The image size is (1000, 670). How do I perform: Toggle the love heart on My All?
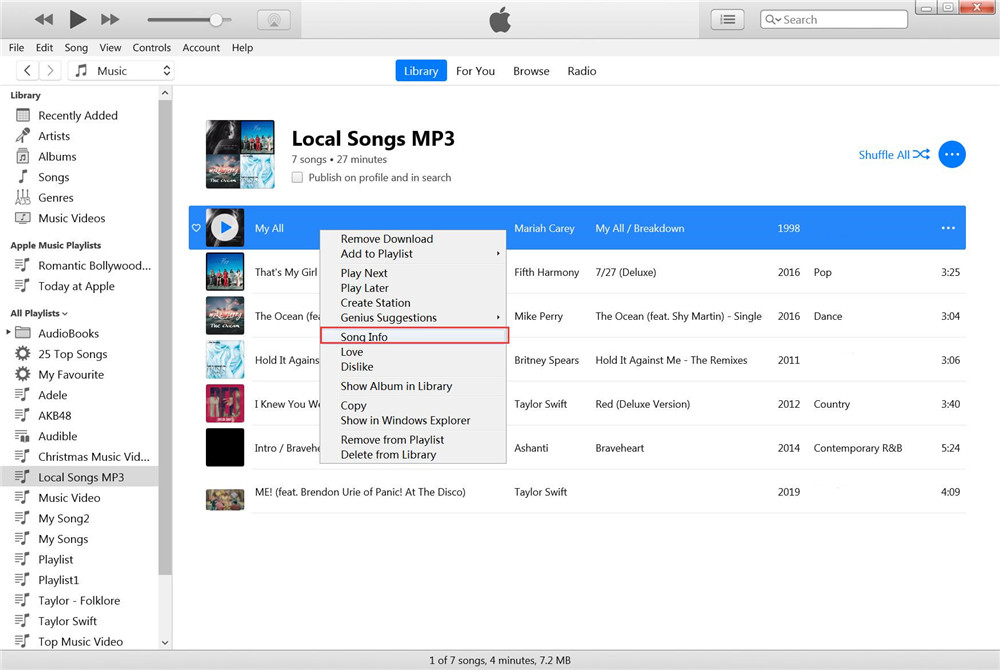[x=196, y=228]
